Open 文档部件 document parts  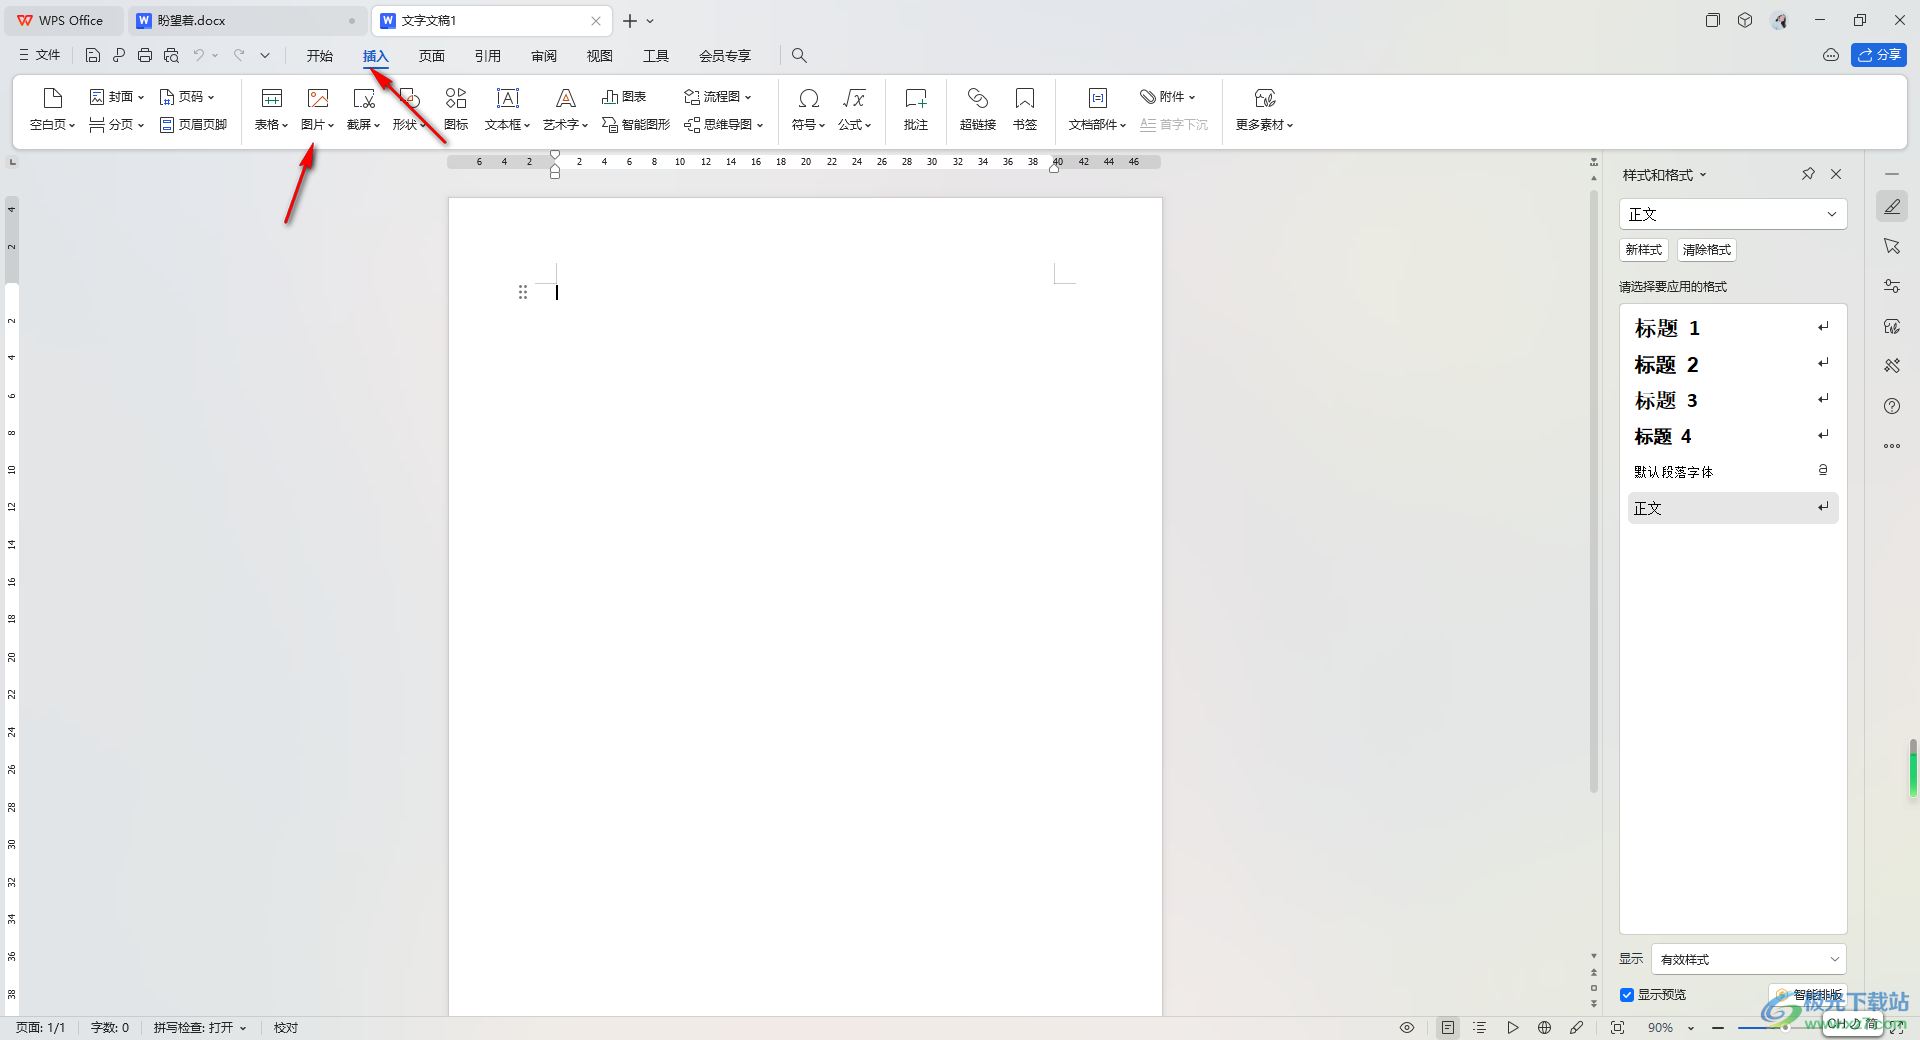1097,109
